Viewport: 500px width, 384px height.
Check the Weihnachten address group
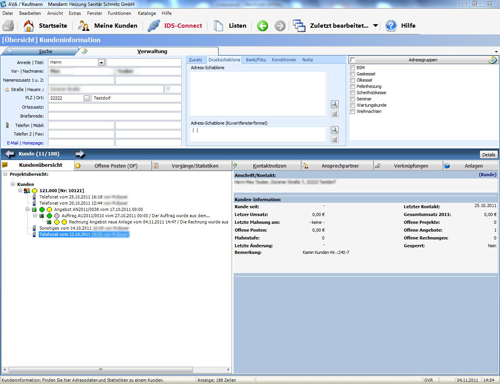tap(352, 112)
